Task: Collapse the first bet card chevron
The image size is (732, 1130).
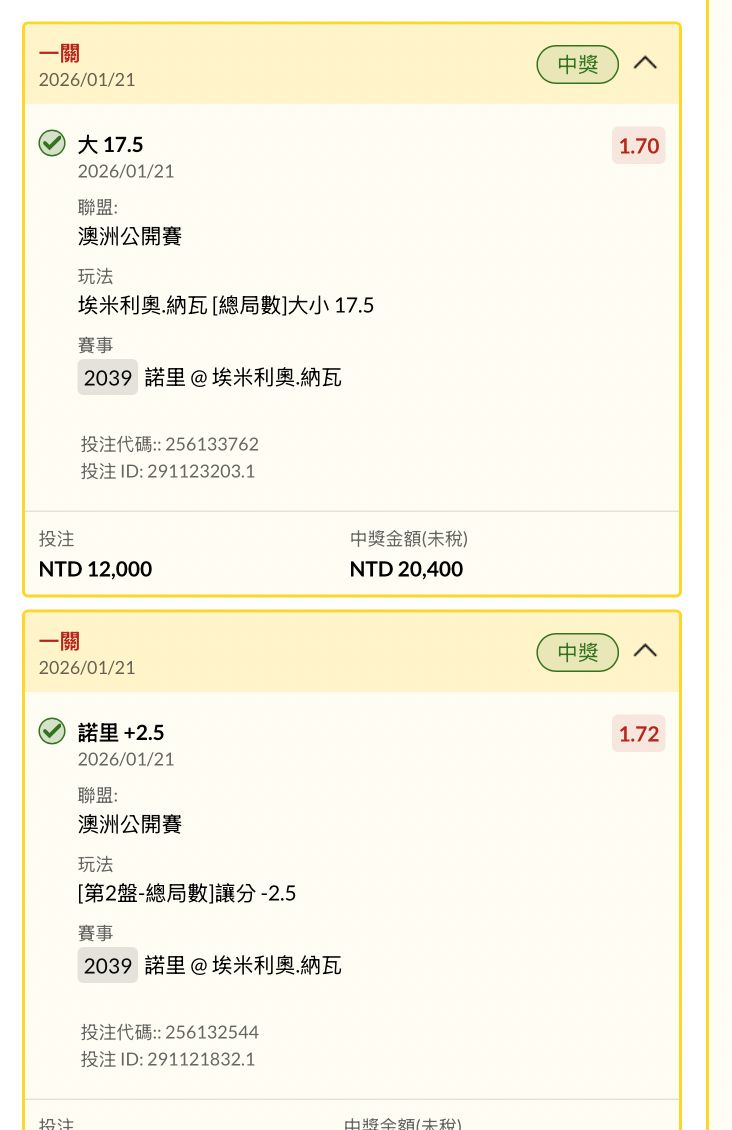Action: coord(646,64)
